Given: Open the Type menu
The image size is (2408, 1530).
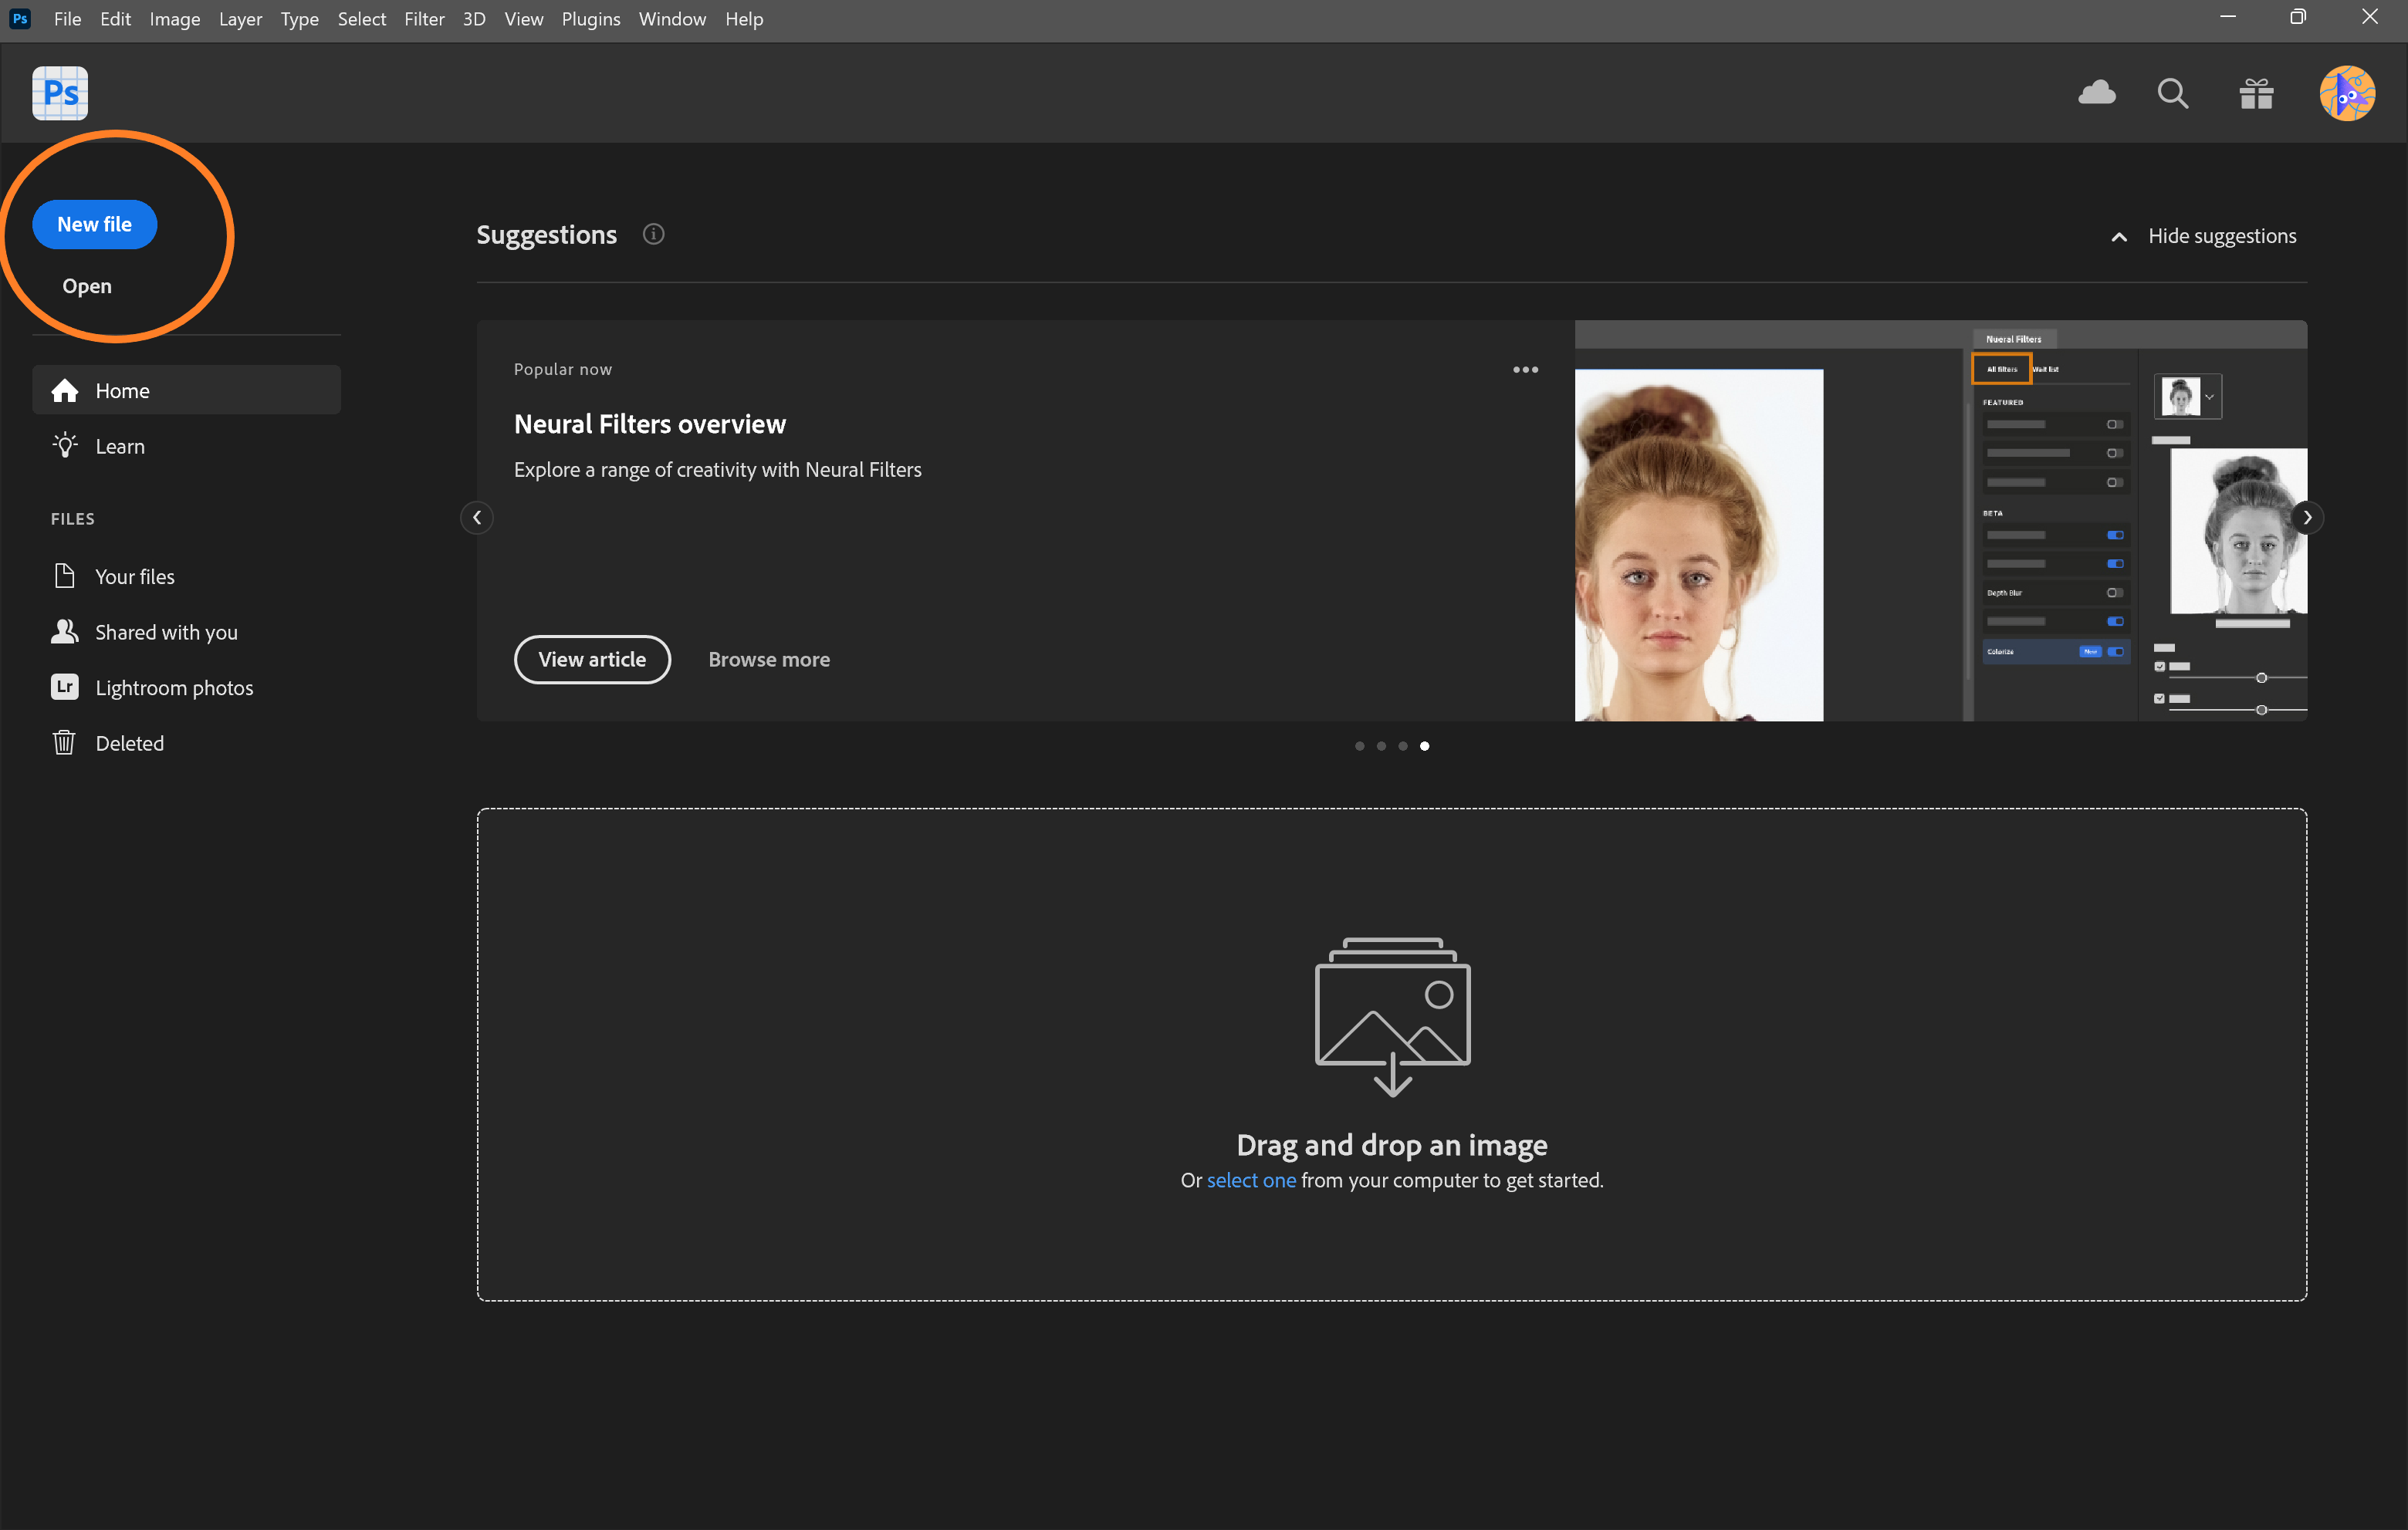Looking at the screenshot, I should point(299,19).
